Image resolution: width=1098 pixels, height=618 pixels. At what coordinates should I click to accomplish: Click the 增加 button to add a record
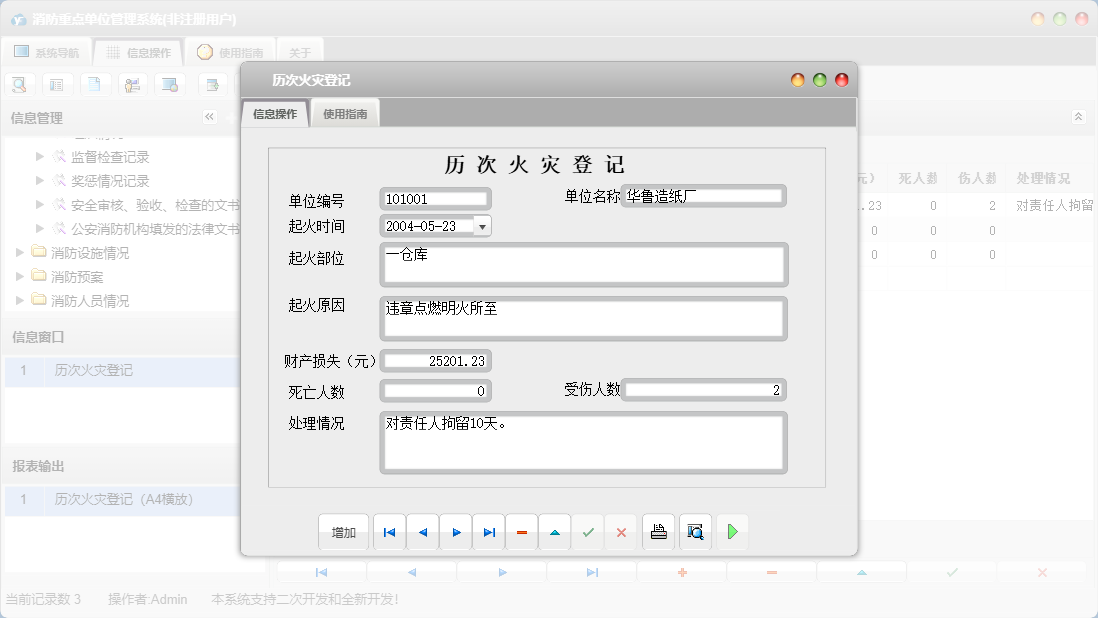tap(343, 532)
